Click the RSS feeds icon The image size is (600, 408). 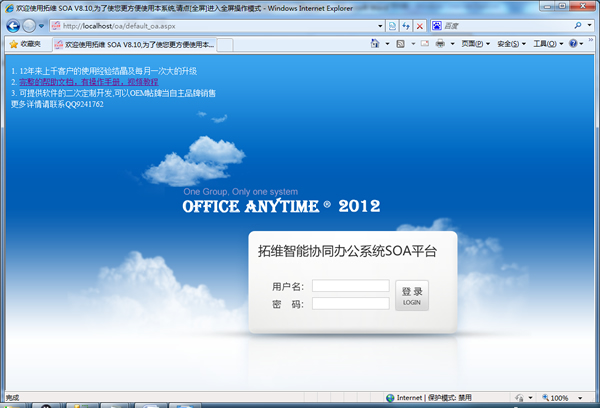[401, 44]
